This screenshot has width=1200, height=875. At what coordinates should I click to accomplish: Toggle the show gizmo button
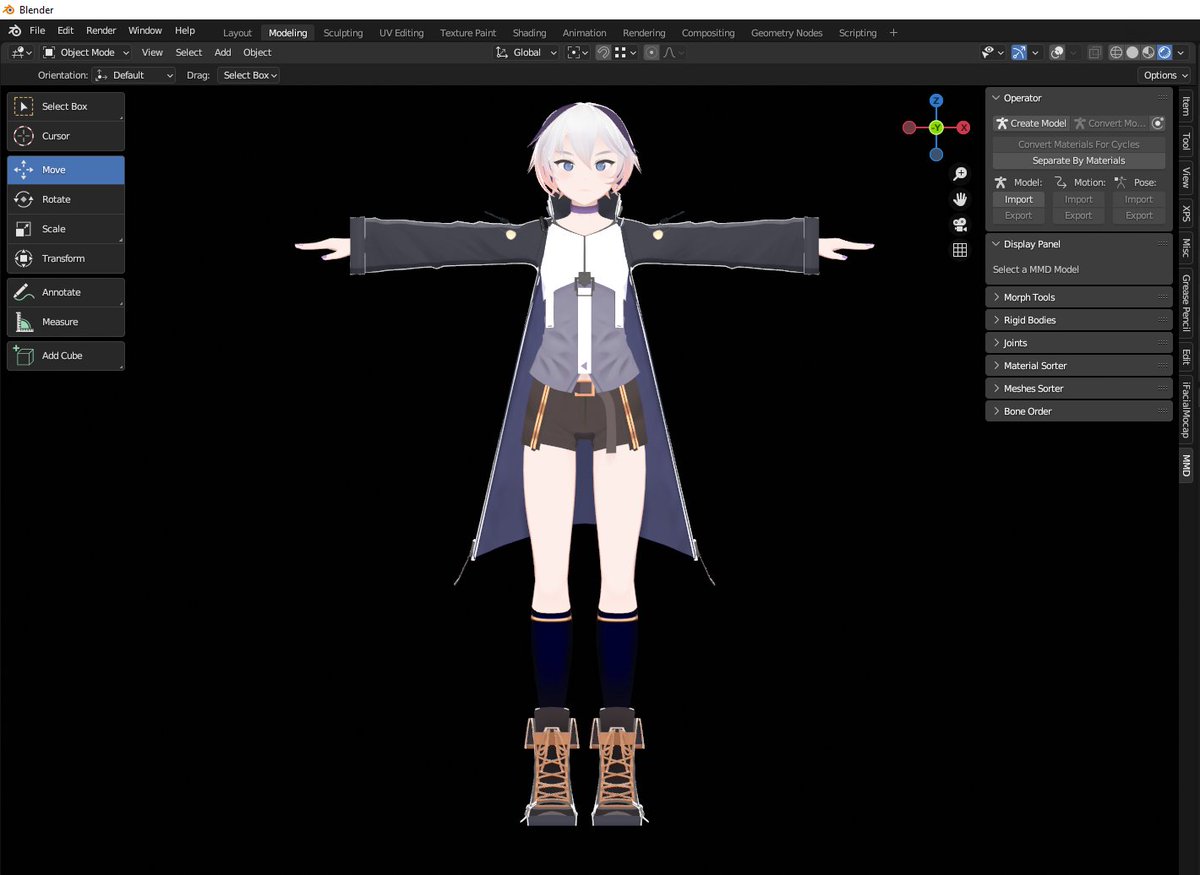pos(1019,53)
